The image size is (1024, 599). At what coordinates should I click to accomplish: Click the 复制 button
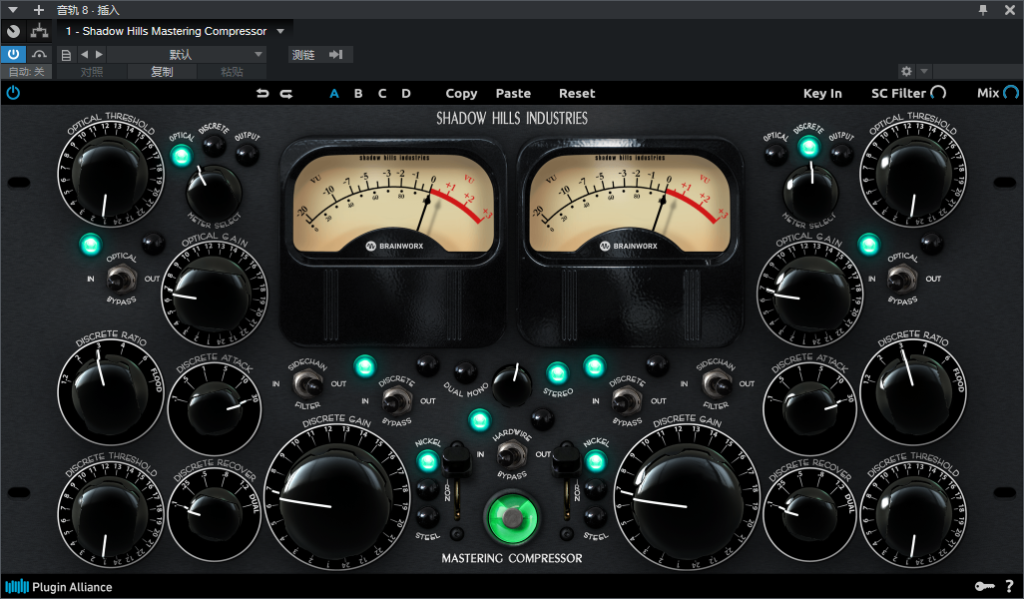point(162,71)
